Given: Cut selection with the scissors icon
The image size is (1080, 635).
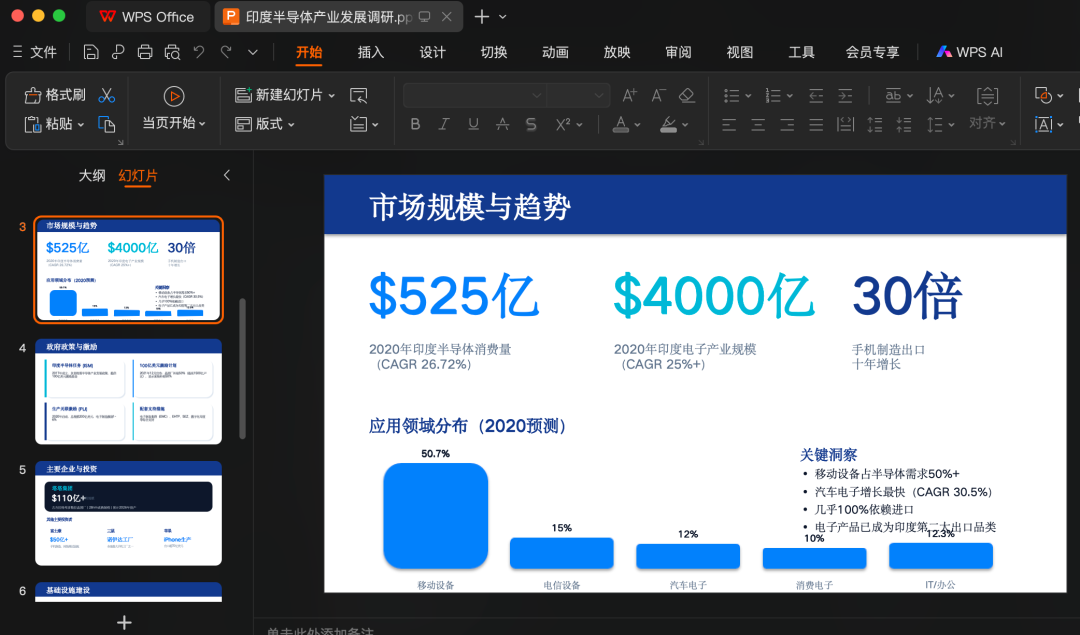Looking at the screenshot, I should pyautogui.click(x=107, y=95).
